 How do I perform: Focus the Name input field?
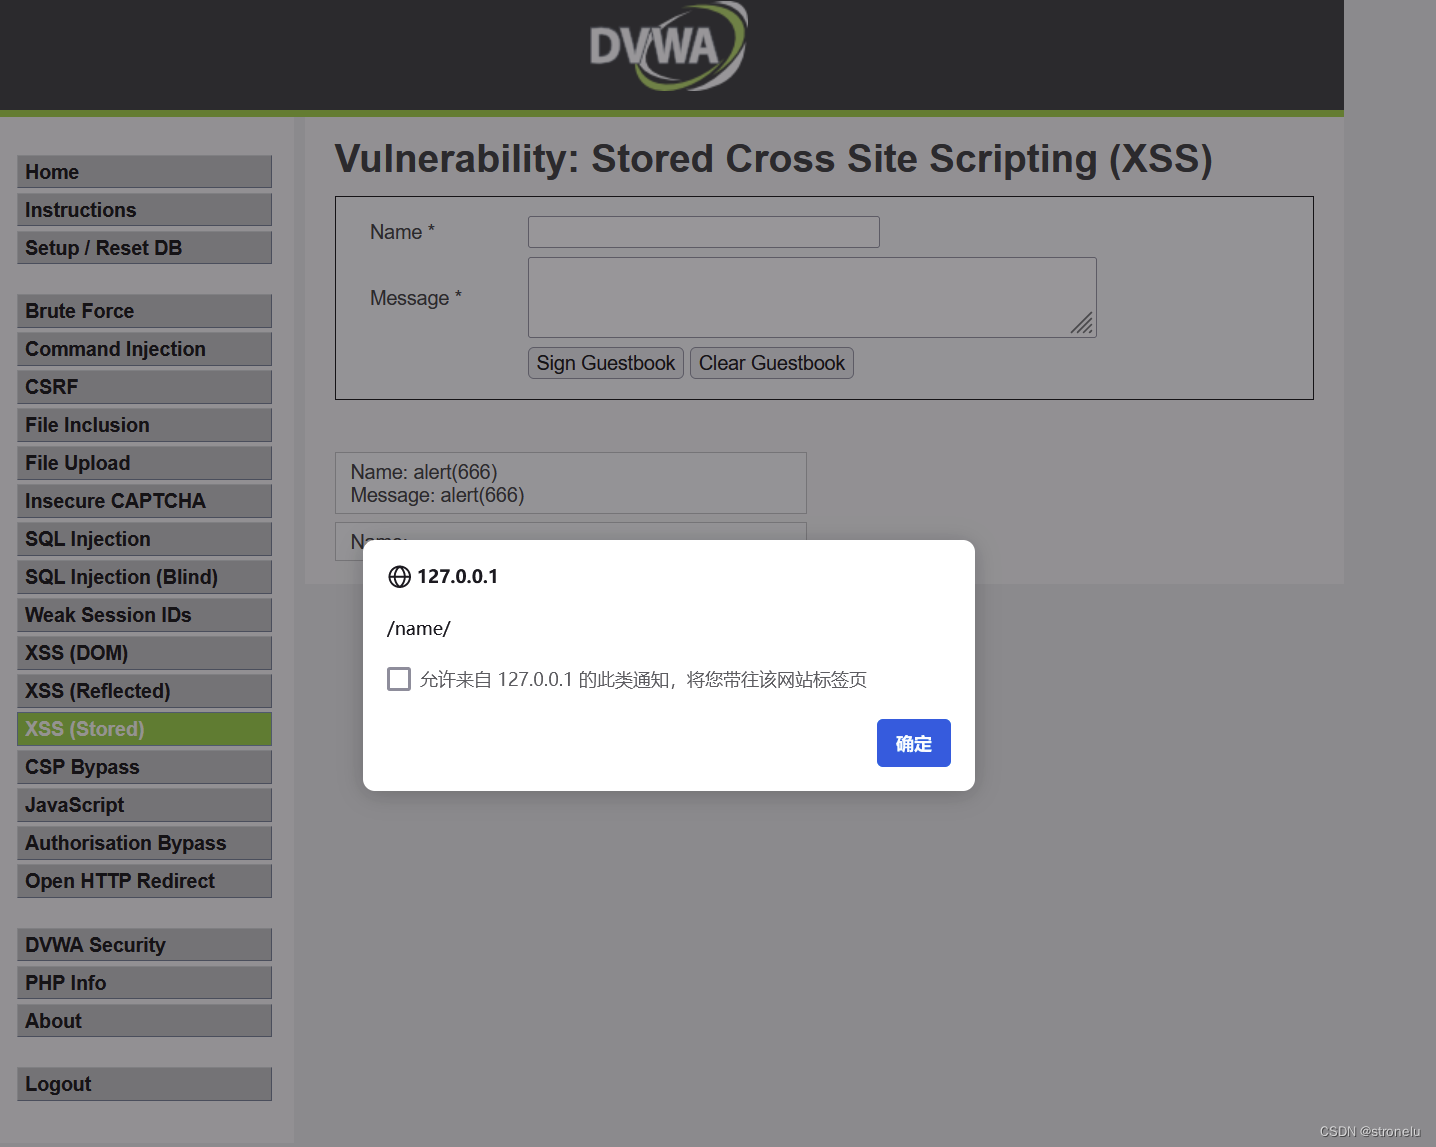click(x=704, y=232)
